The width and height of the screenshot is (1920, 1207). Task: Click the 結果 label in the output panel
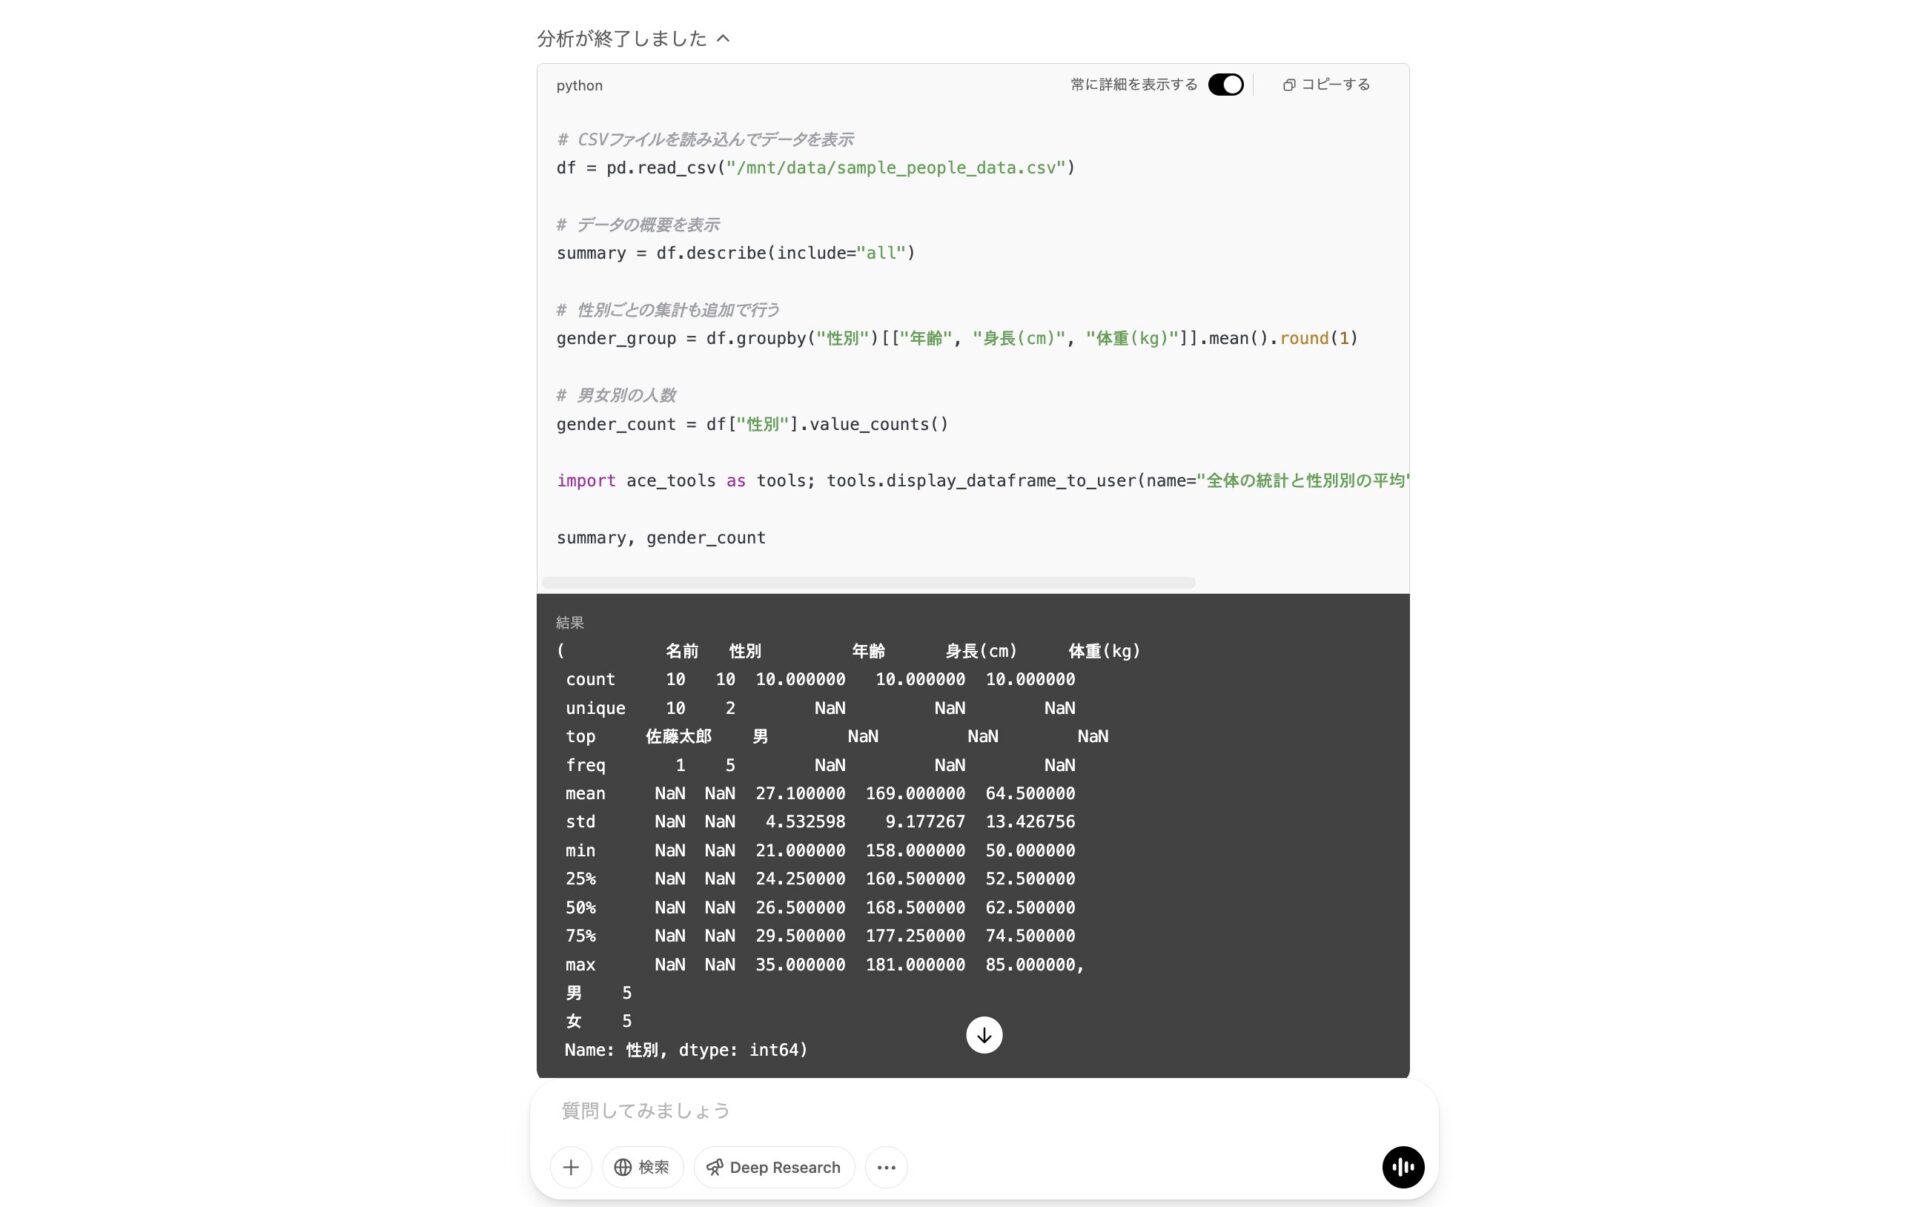pos(570,622)
